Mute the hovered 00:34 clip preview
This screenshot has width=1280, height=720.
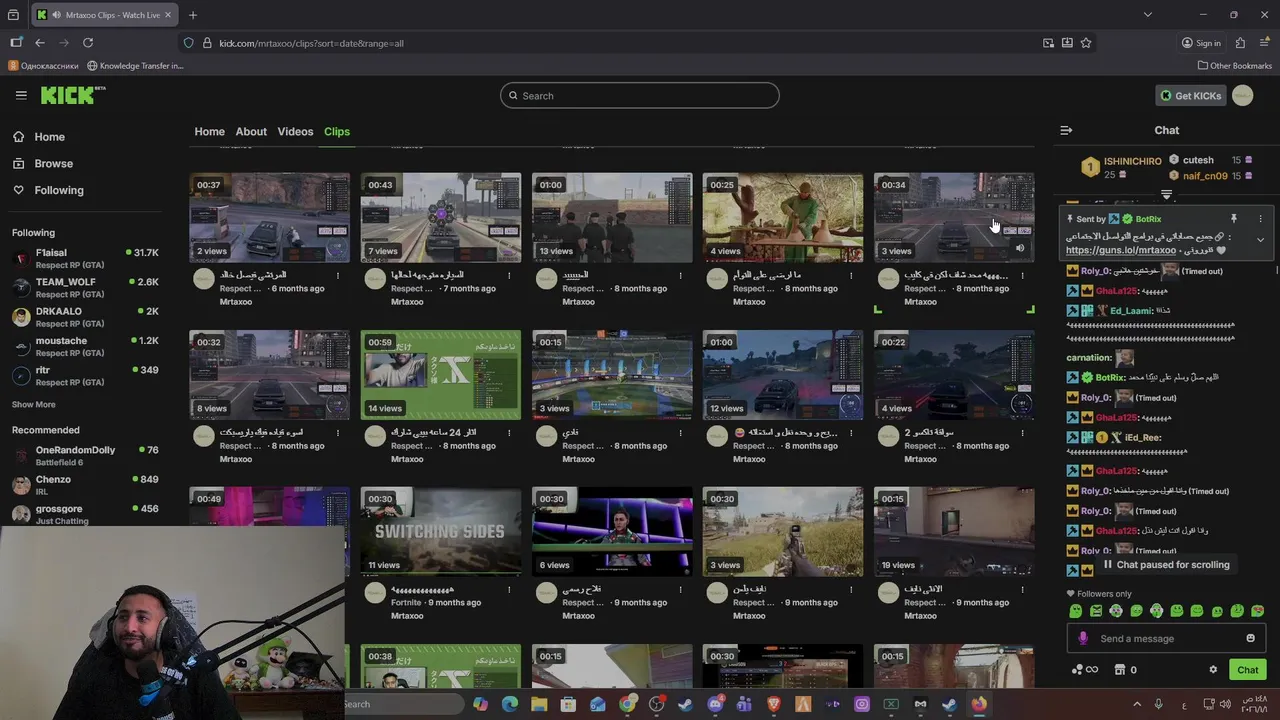[1020, 248]
